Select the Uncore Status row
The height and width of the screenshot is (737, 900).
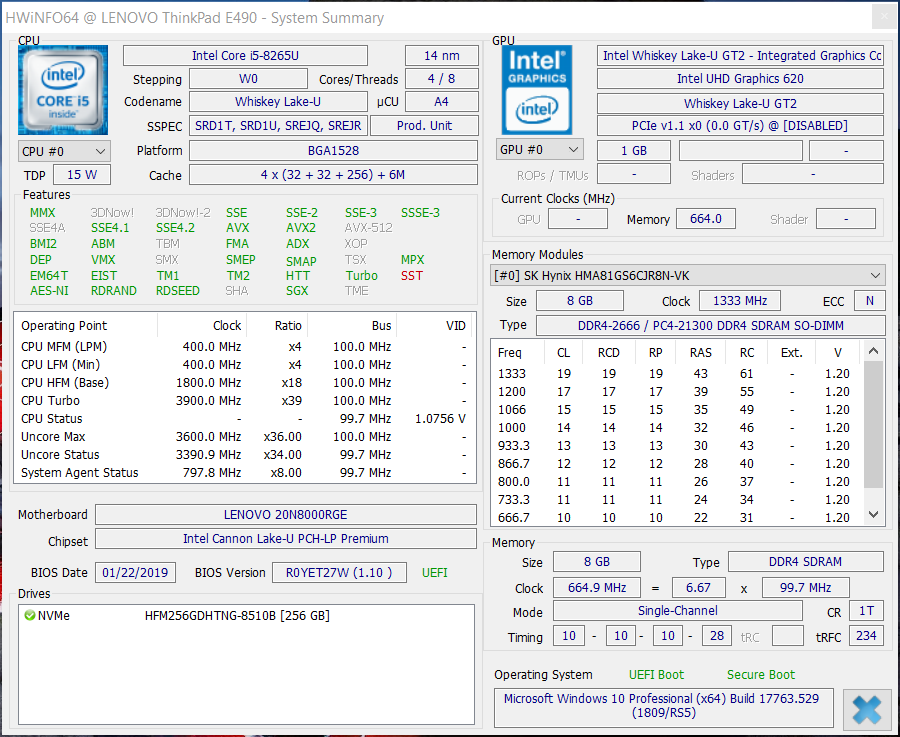pyautogui.click(x=245, y=455)
